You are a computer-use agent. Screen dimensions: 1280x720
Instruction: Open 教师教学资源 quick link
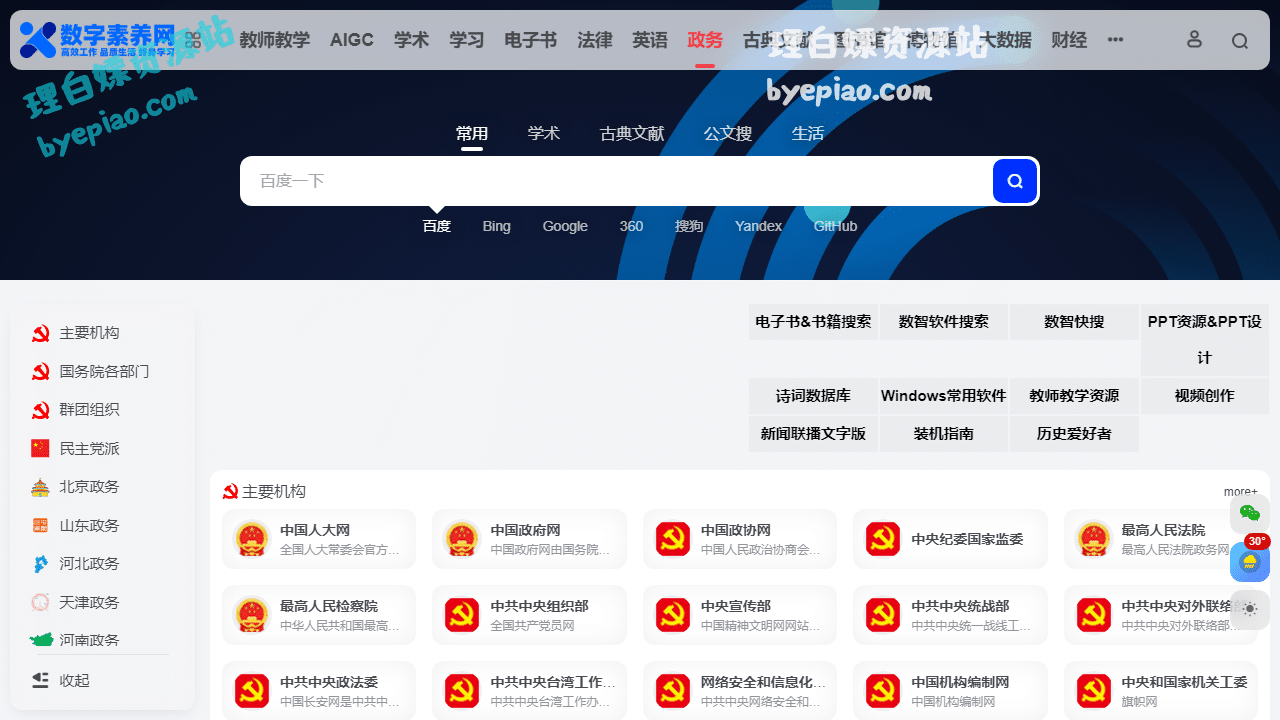pyautogui.click(x=1074, y=396)
